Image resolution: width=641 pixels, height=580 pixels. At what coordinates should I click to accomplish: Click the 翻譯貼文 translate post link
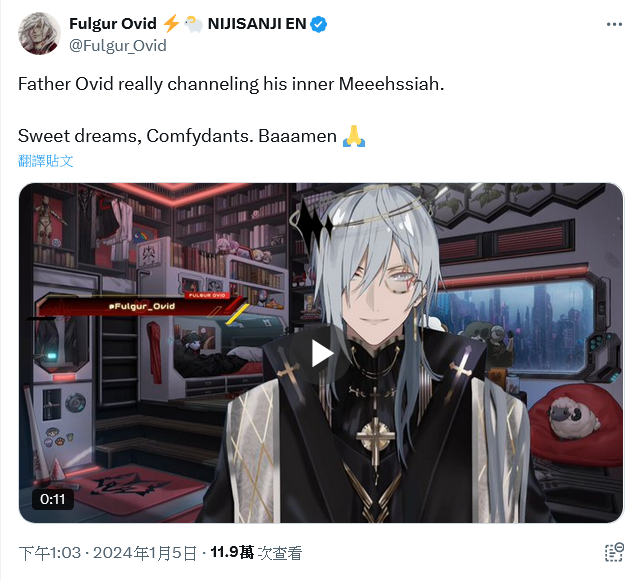45,161
